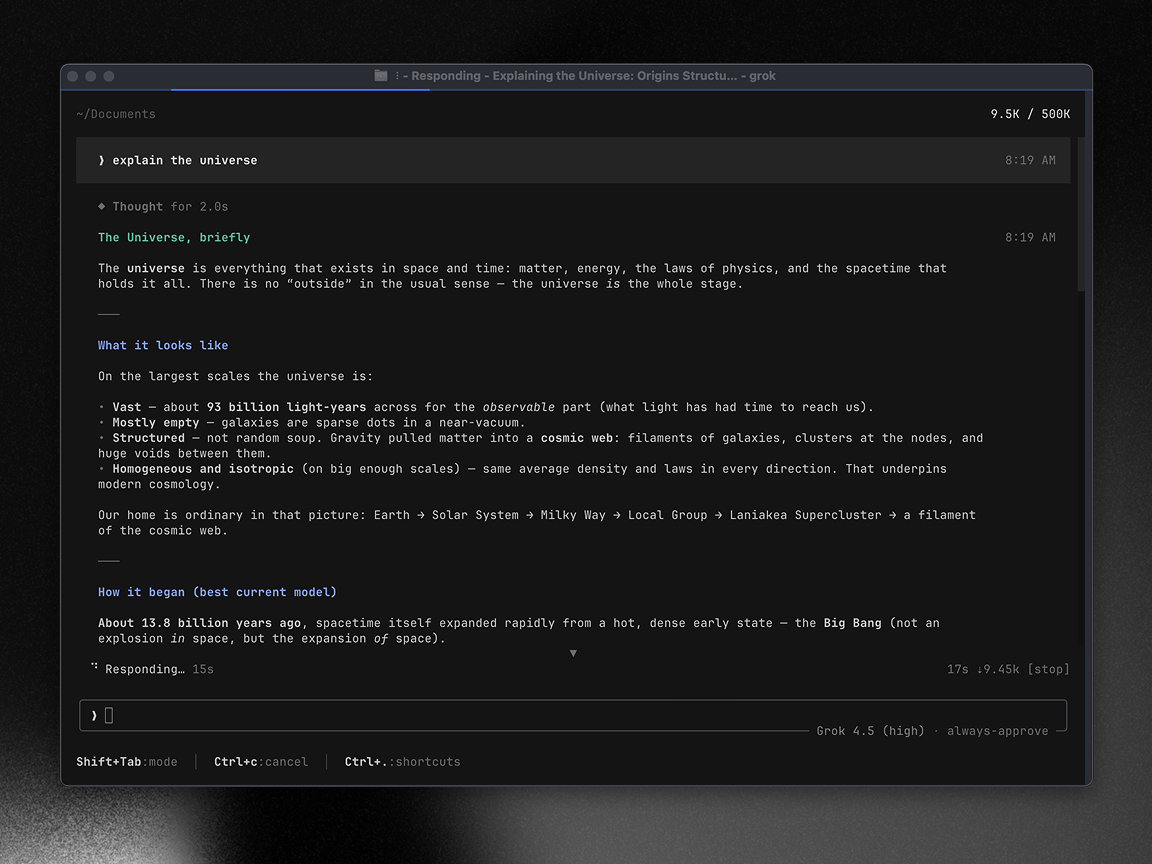Screen dimensions: 1152x864
Task: Click the ~/Documents path label
Action: coord(116,114)
